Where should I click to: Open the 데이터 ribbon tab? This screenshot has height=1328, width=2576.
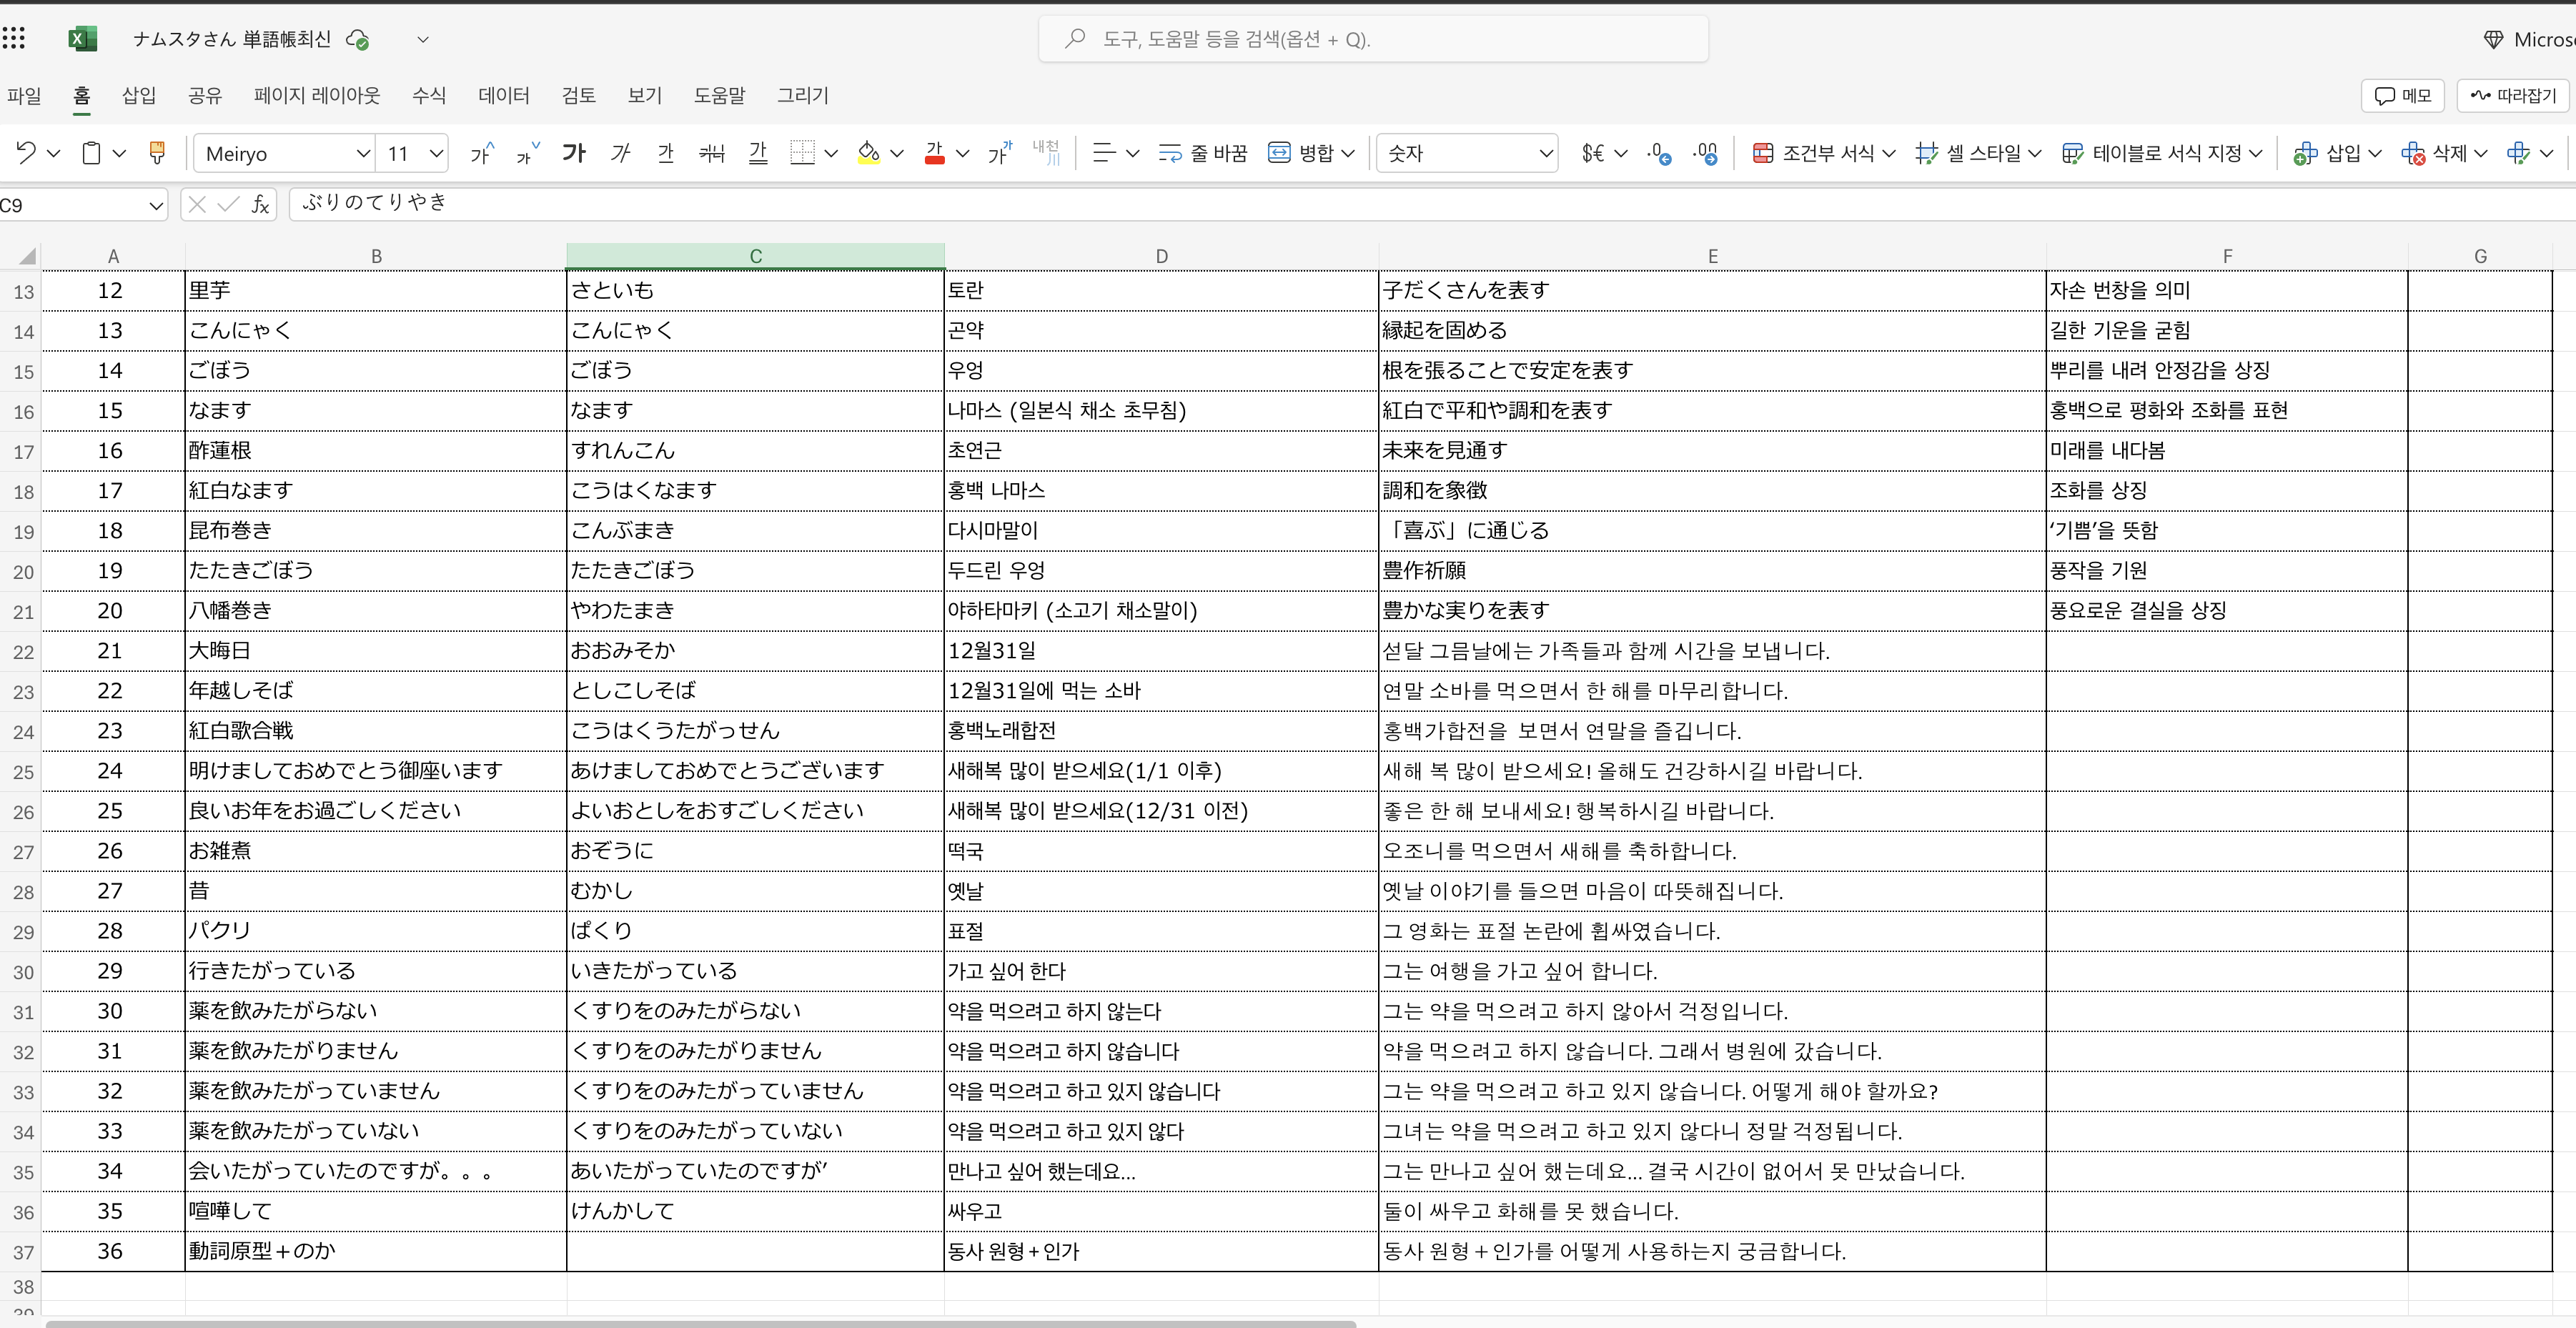point(503,95)
